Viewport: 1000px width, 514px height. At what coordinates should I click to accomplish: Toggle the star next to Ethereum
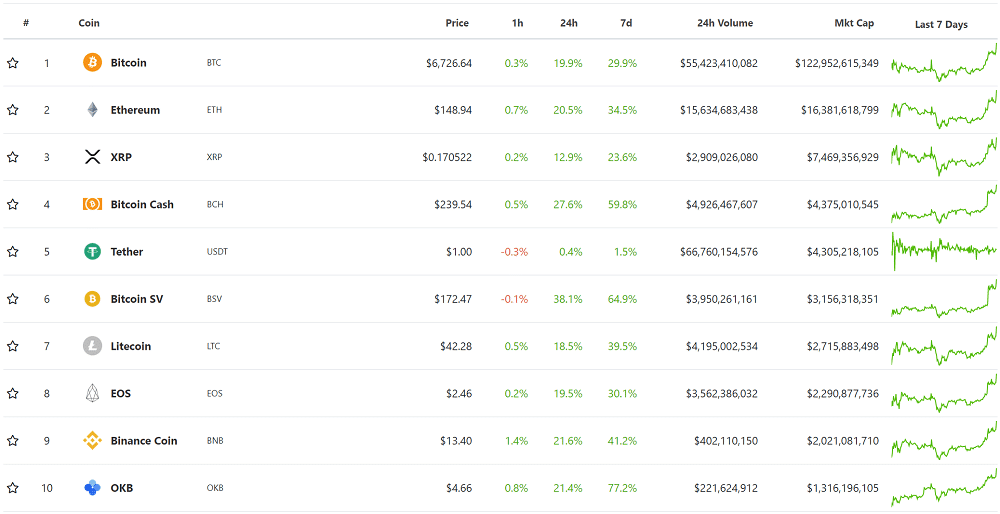12,110
